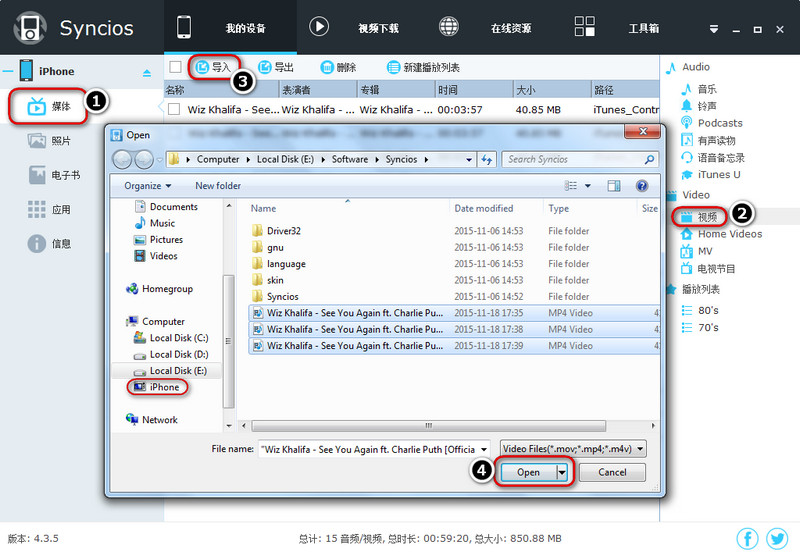Collapse the iPhone device tree
800x556 pixels.
(x=7, y=71)
